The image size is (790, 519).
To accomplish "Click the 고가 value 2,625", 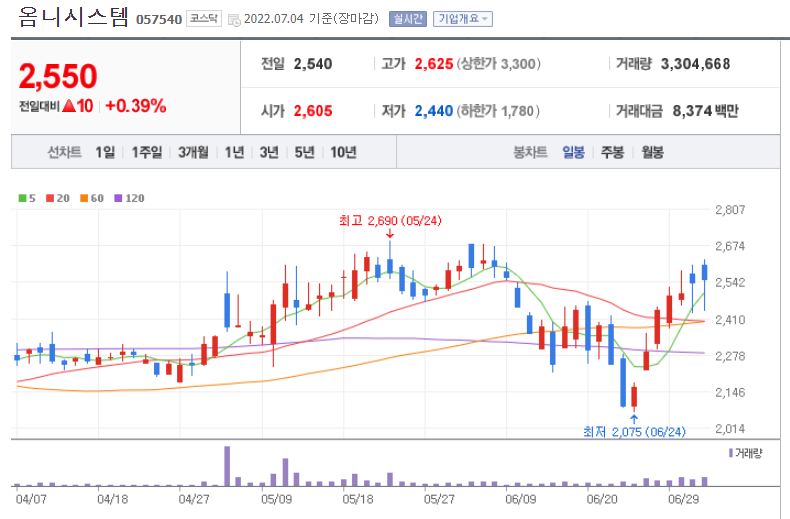I will [x=434, y=64].
